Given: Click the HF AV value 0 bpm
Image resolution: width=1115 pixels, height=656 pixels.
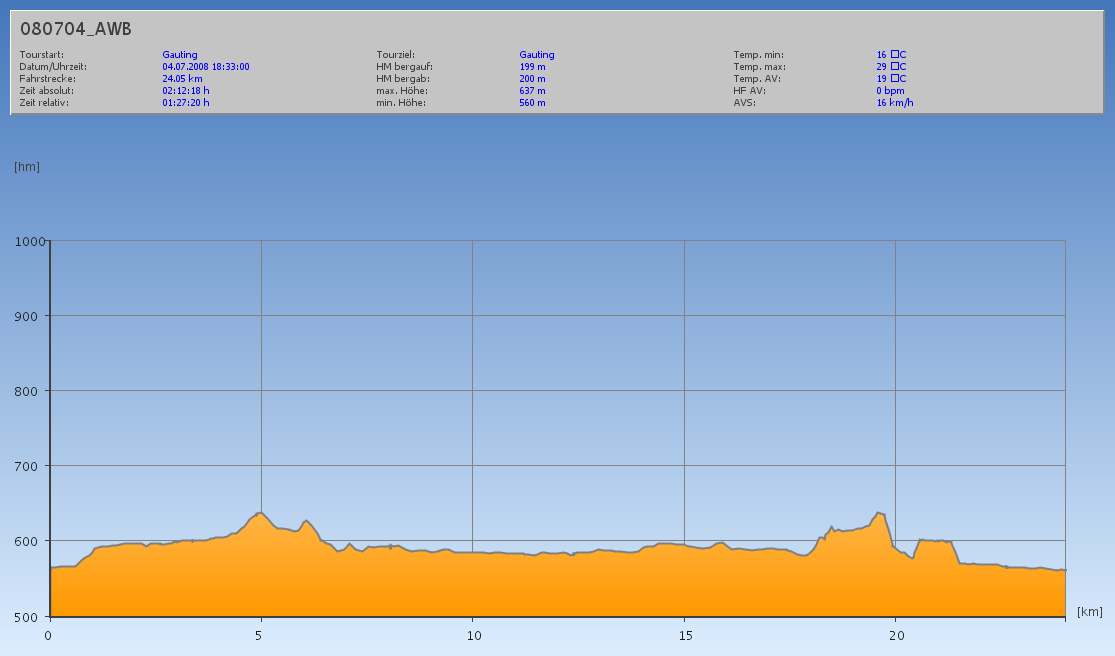Looking at the screenshot, I should tap(890, 91).
